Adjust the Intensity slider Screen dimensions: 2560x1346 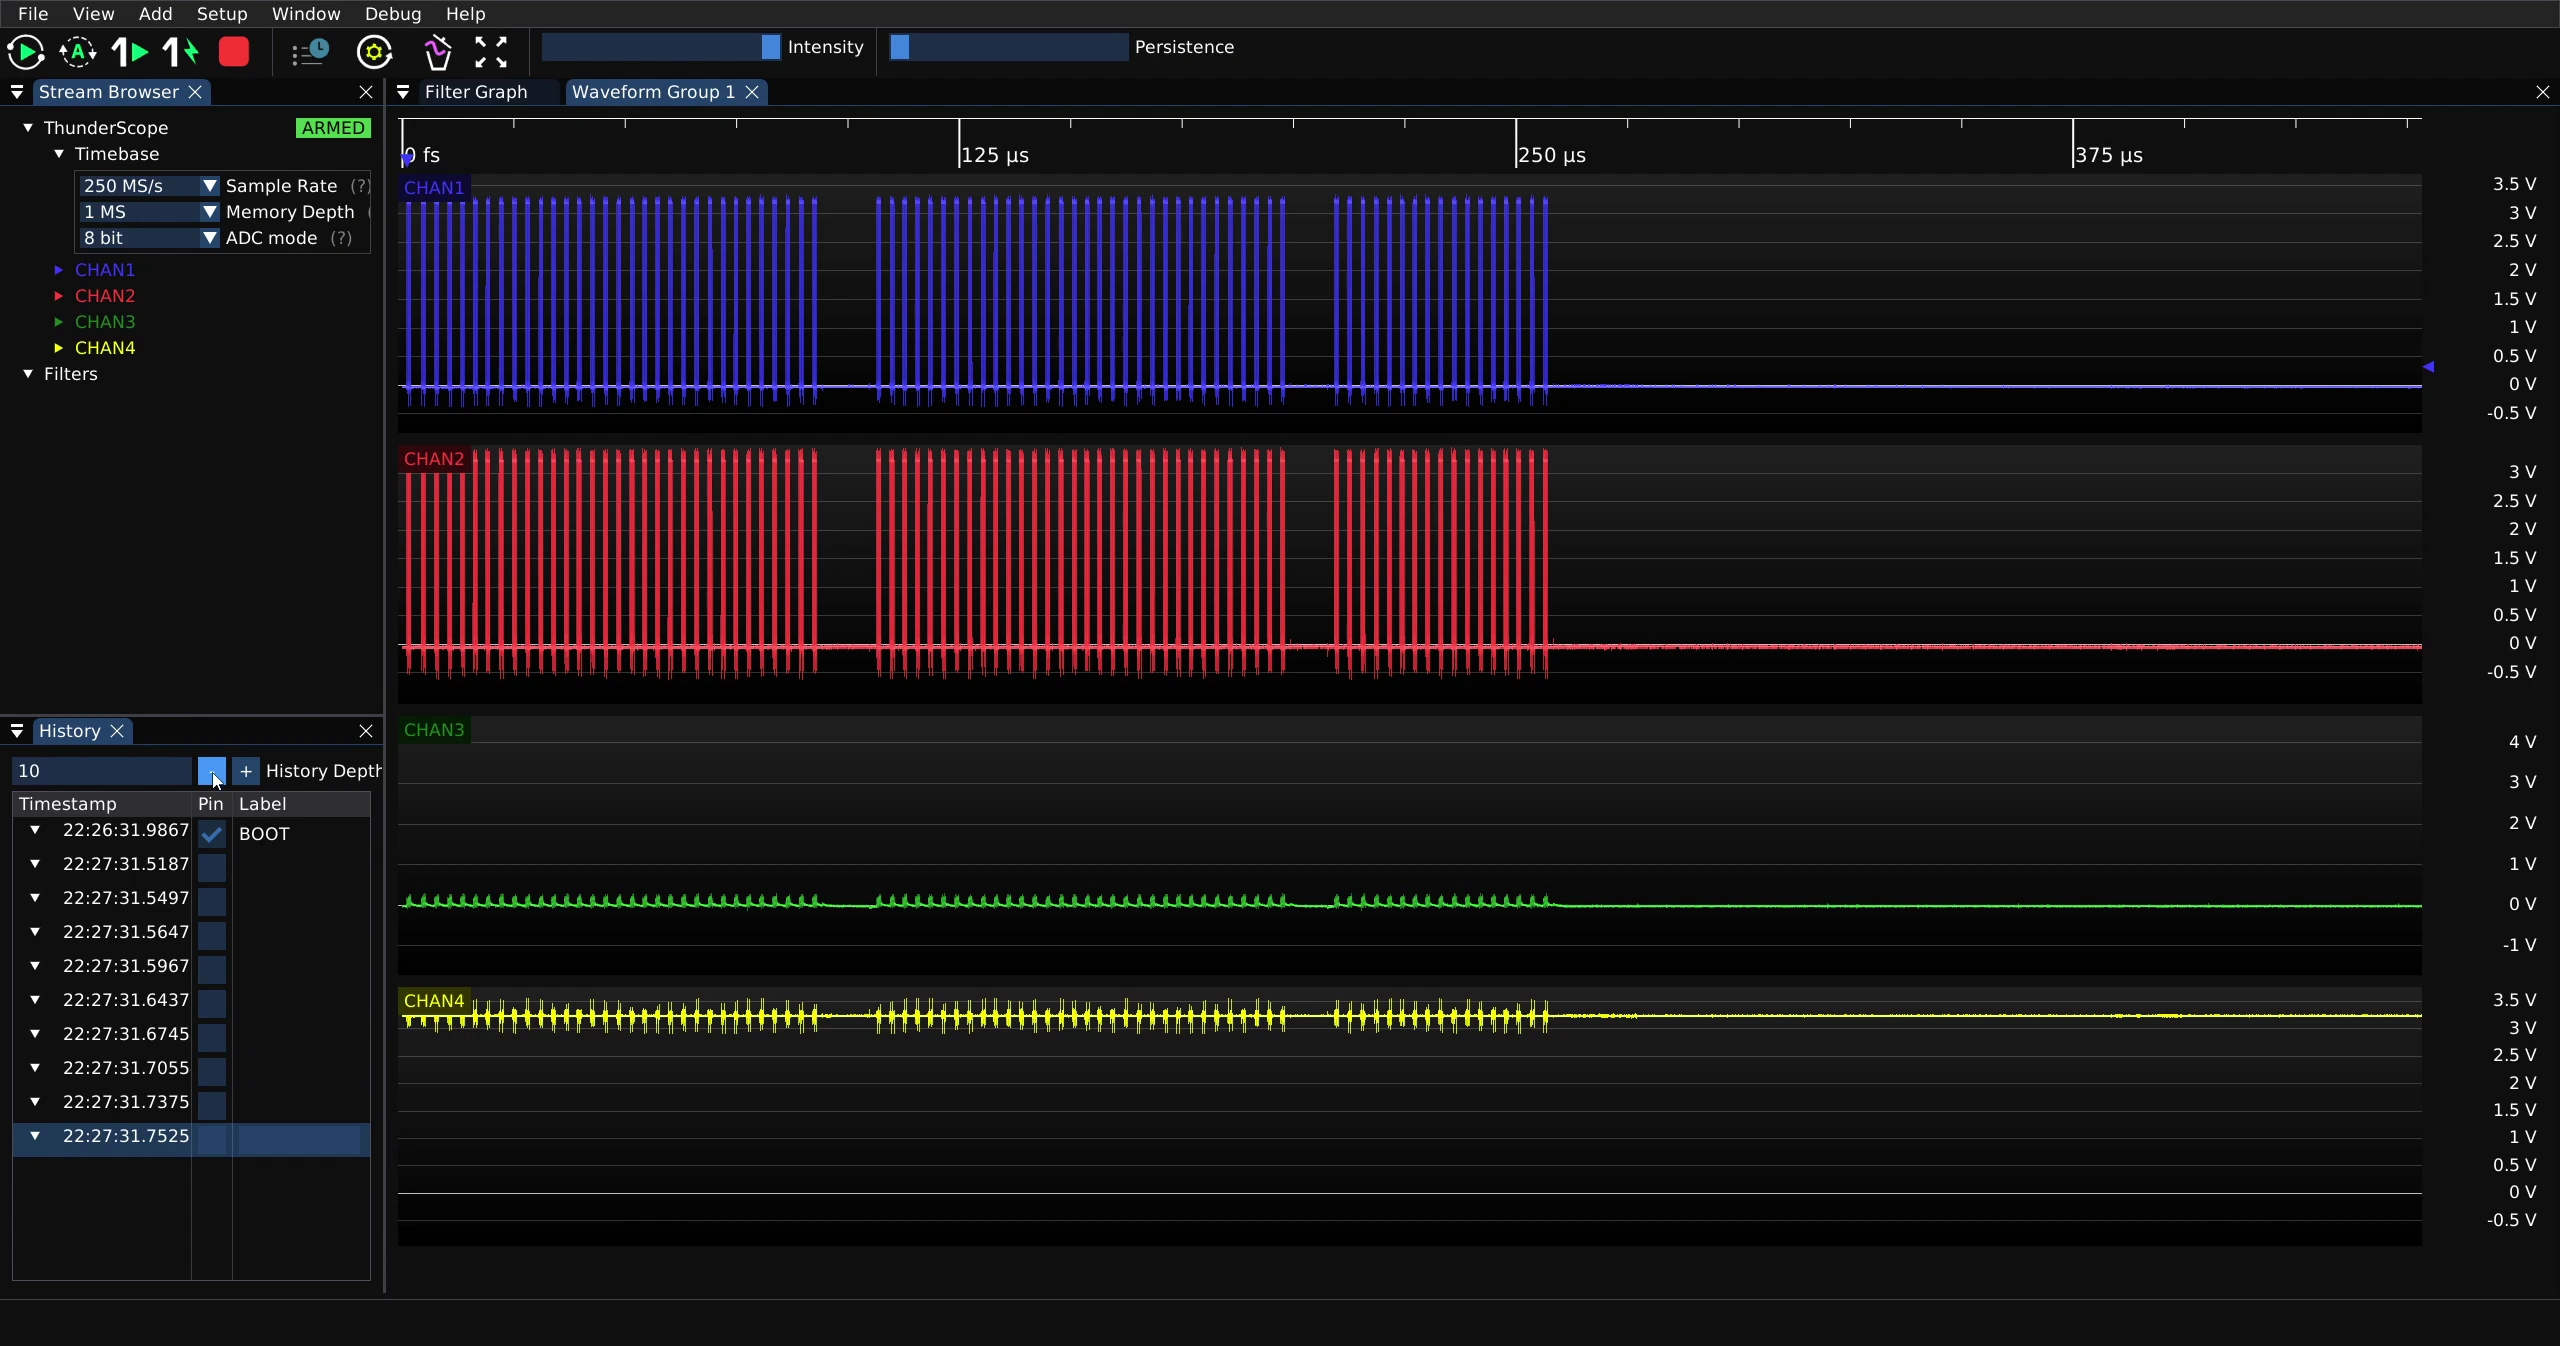point(661,47)
